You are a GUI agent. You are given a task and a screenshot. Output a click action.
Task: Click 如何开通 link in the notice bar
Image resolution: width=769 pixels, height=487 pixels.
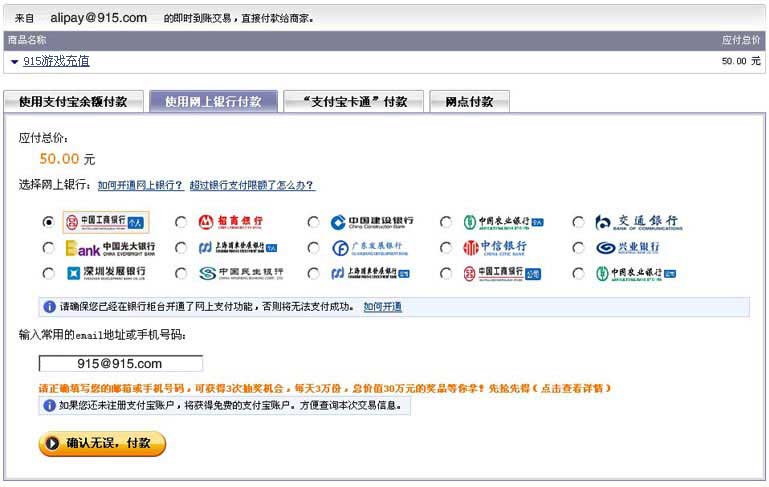383,307
